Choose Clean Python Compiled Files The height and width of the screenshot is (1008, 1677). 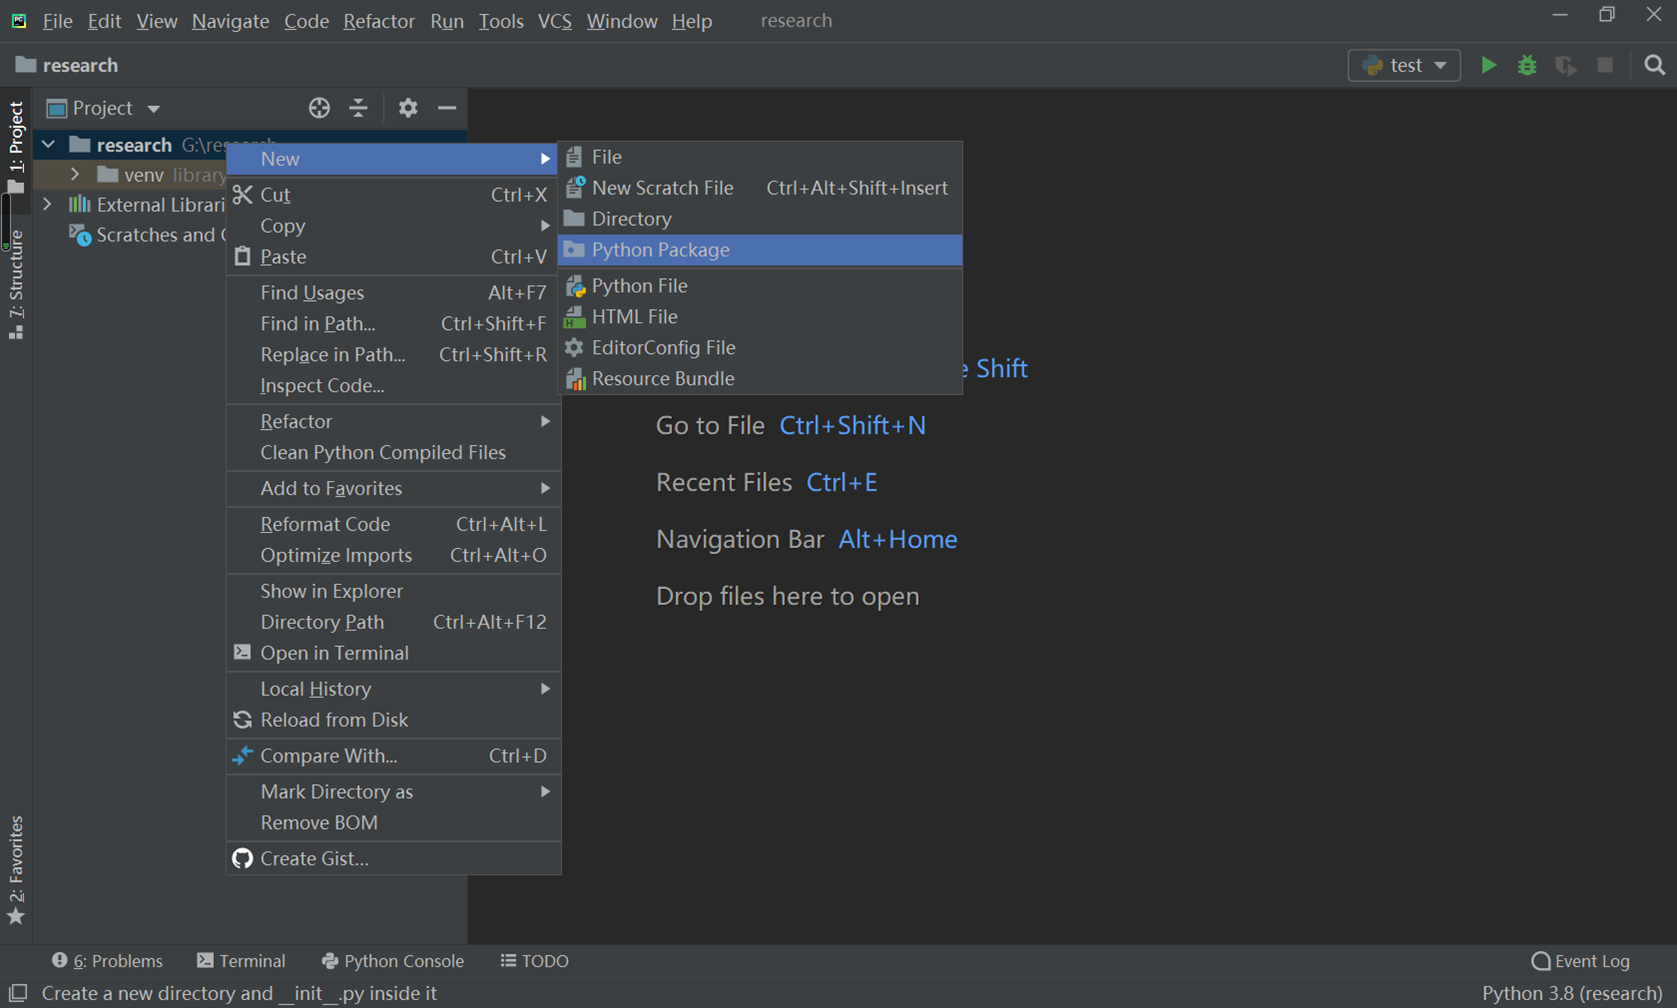click(x=393, y=452)
